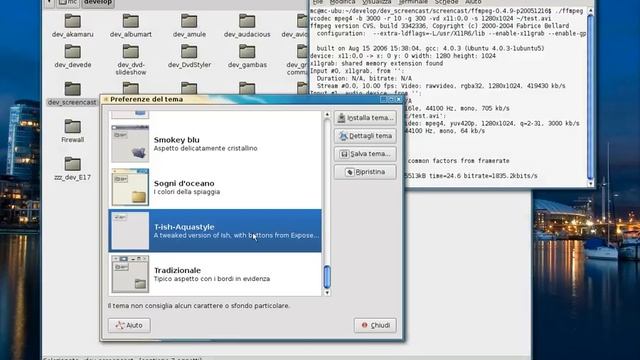Open Dettagli tema
Image resolution: width=640 pixels, height=360 pixels.
[365, 136]
